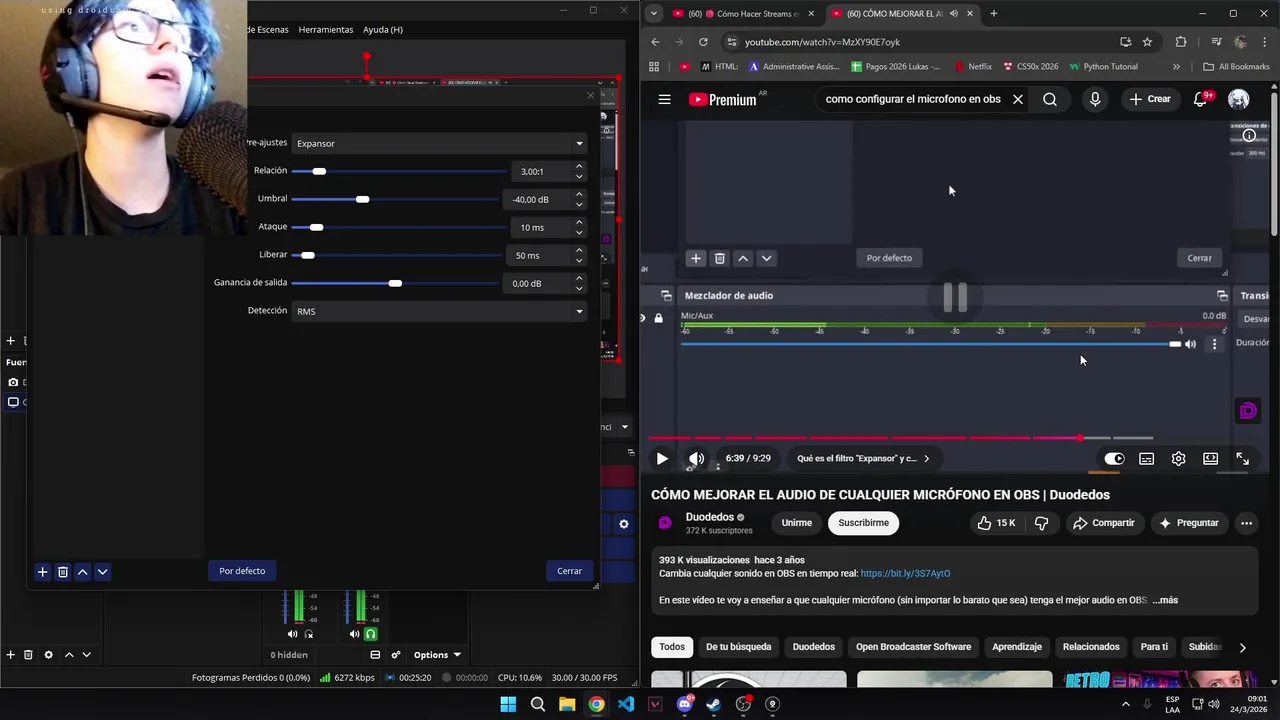Run the YouTube search with the magnifier button
The height and width of the screenshot is (720, 1280).
click(x=1049, y=99)
